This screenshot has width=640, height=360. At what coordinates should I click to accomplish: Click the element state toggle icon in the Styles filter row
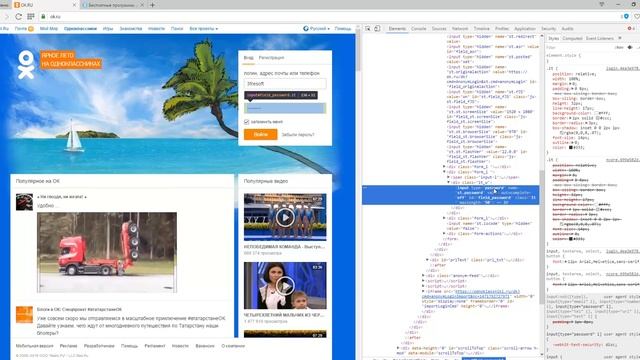click(x=630, y=47)
